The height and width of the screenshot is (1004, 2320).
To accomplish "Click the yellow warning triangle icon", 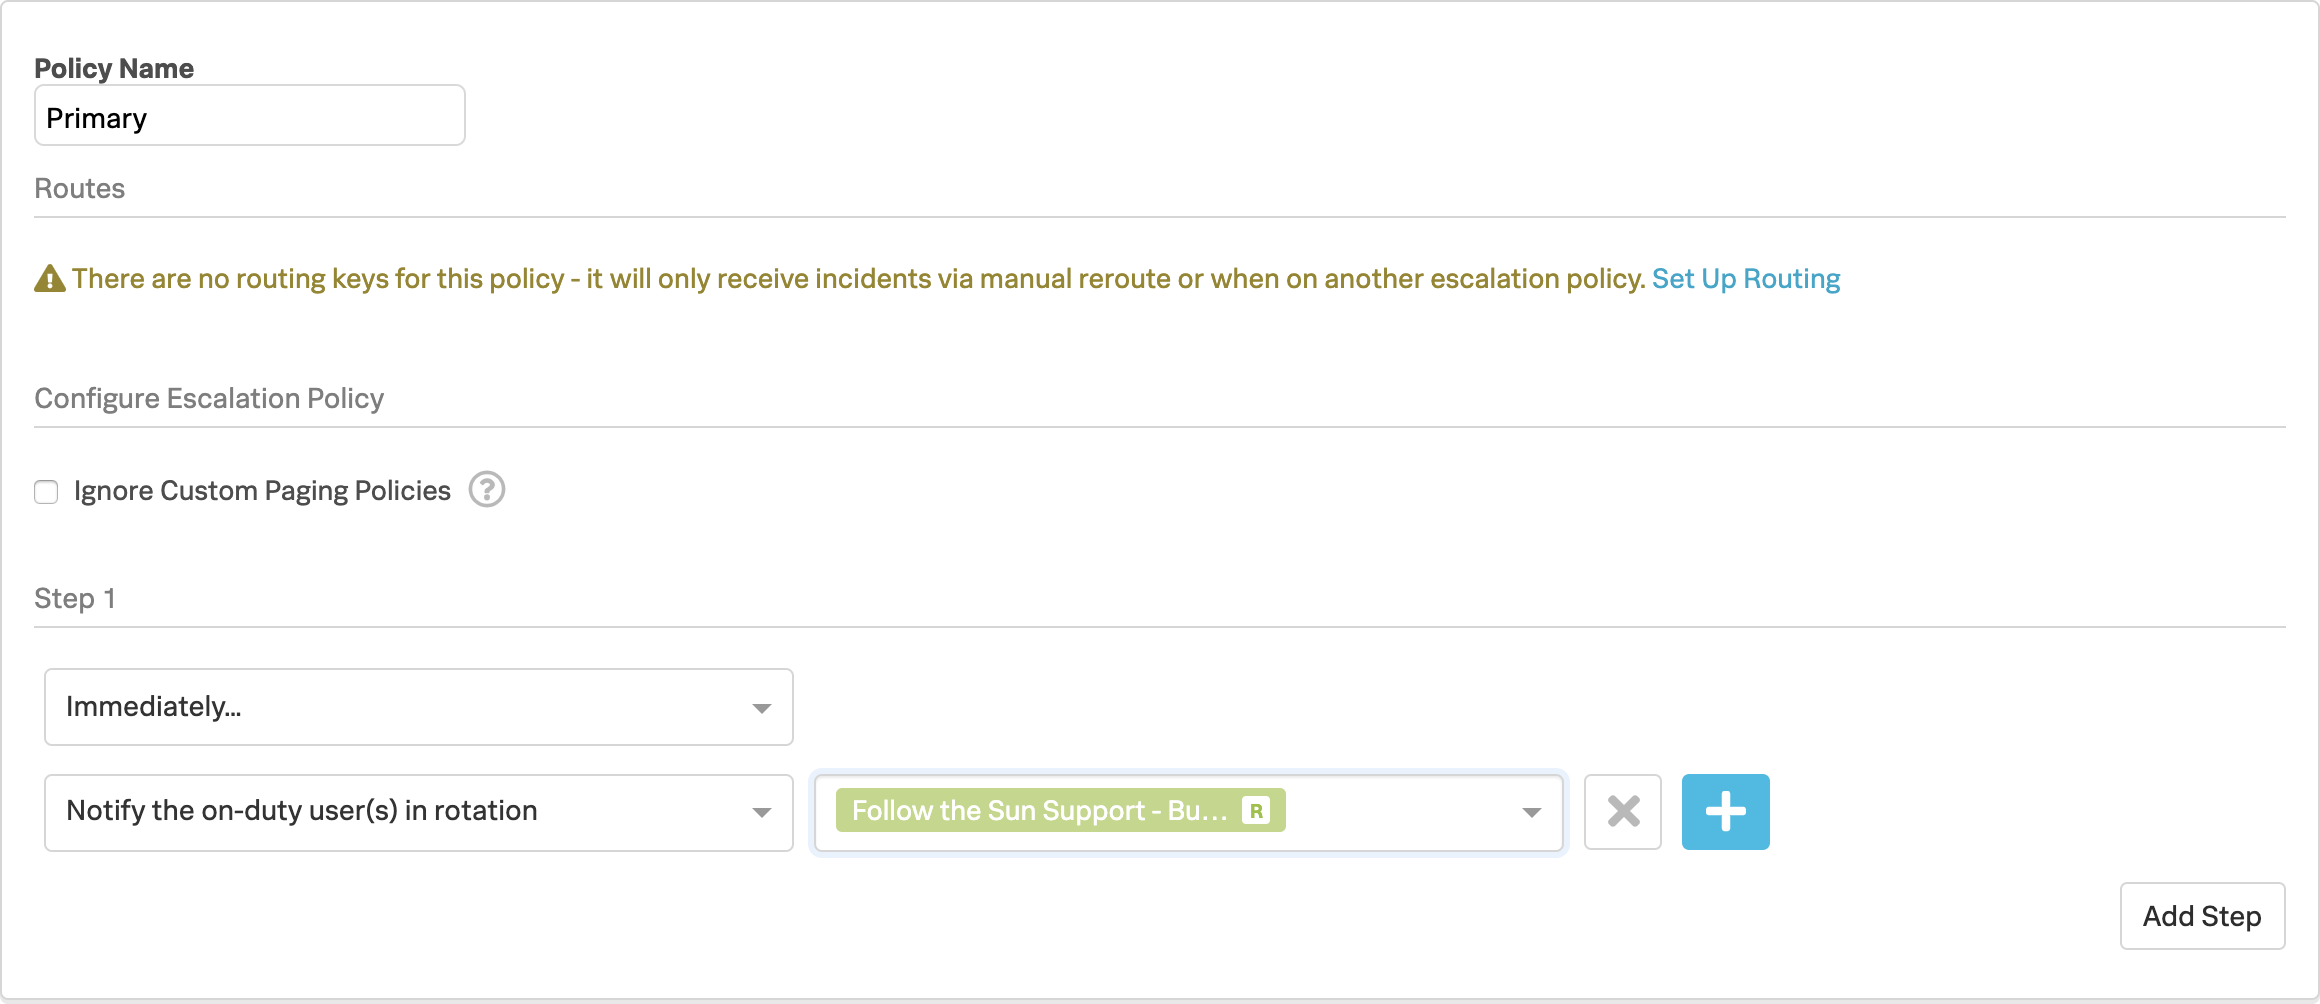I will coord(50,279).
